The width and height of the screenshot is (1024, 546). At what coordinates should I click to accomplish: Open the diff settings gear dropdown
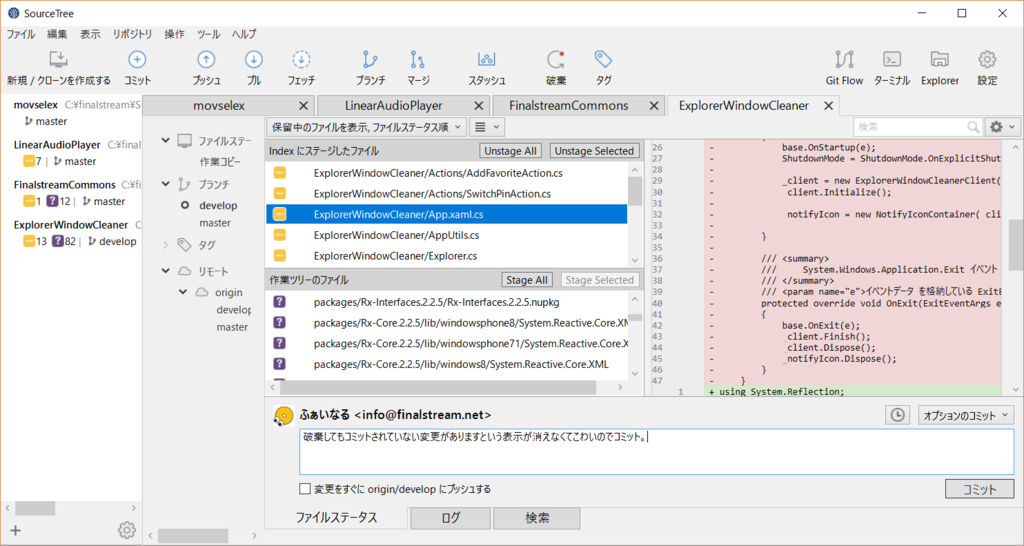pos(1002,127)
